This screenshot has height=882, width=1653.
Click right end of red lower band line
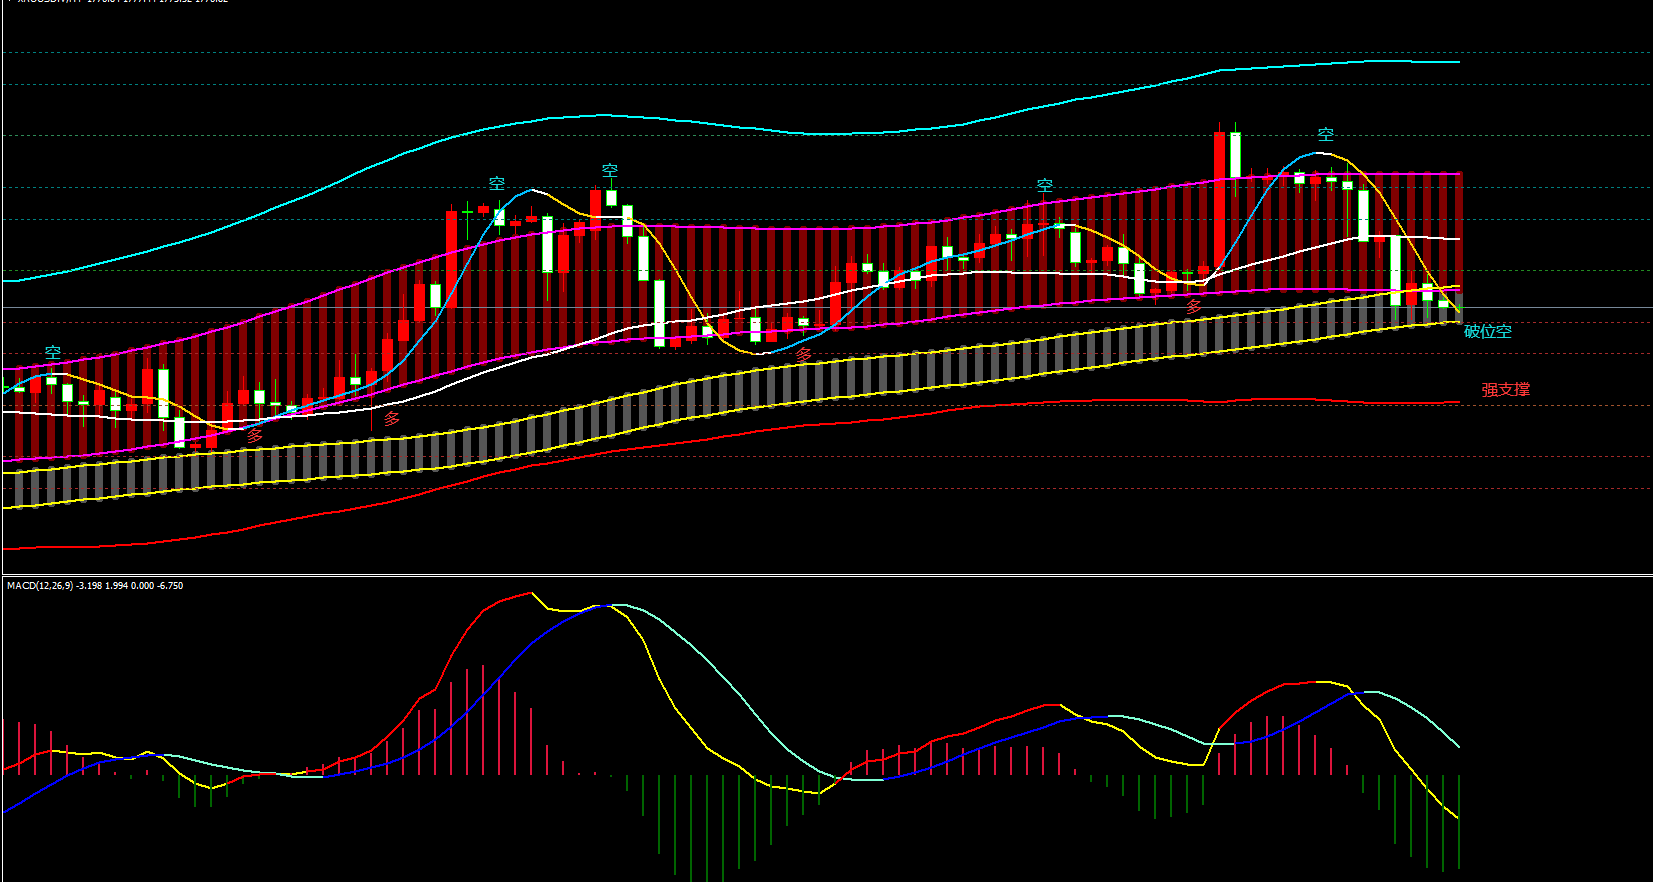point(1457,403)
